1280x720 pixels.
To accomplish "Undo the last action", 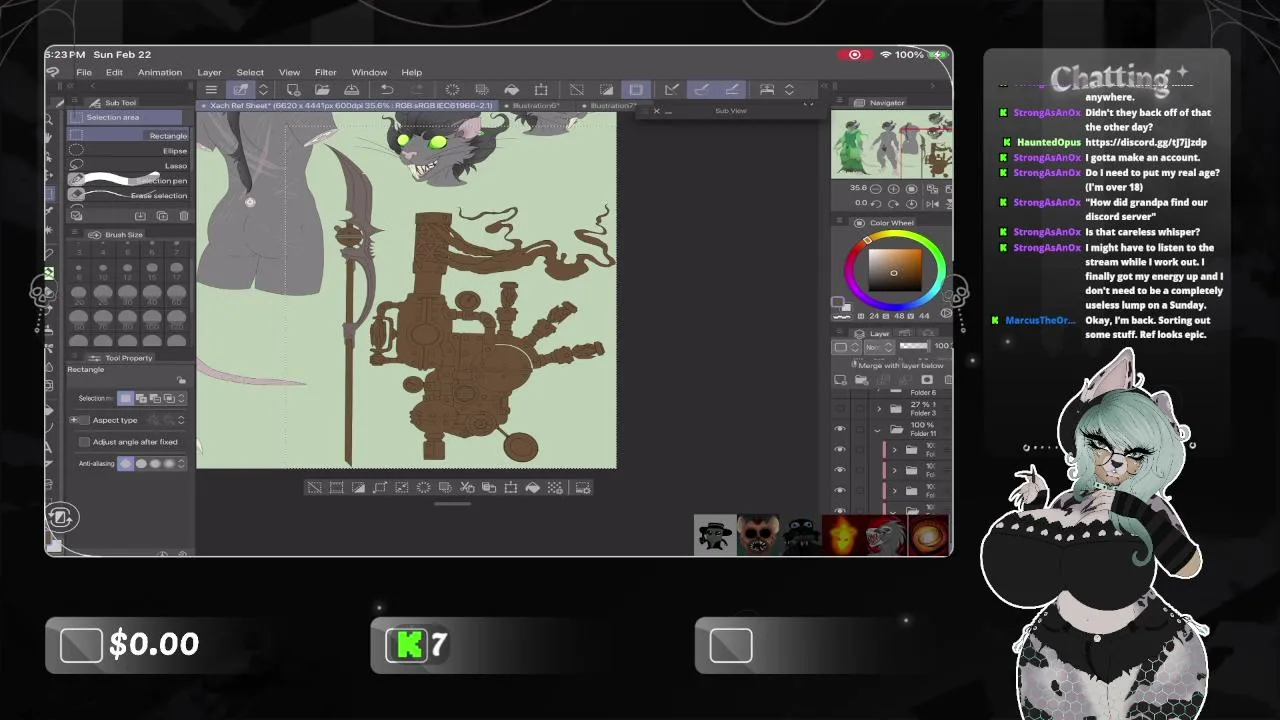I will coord(387,90).
